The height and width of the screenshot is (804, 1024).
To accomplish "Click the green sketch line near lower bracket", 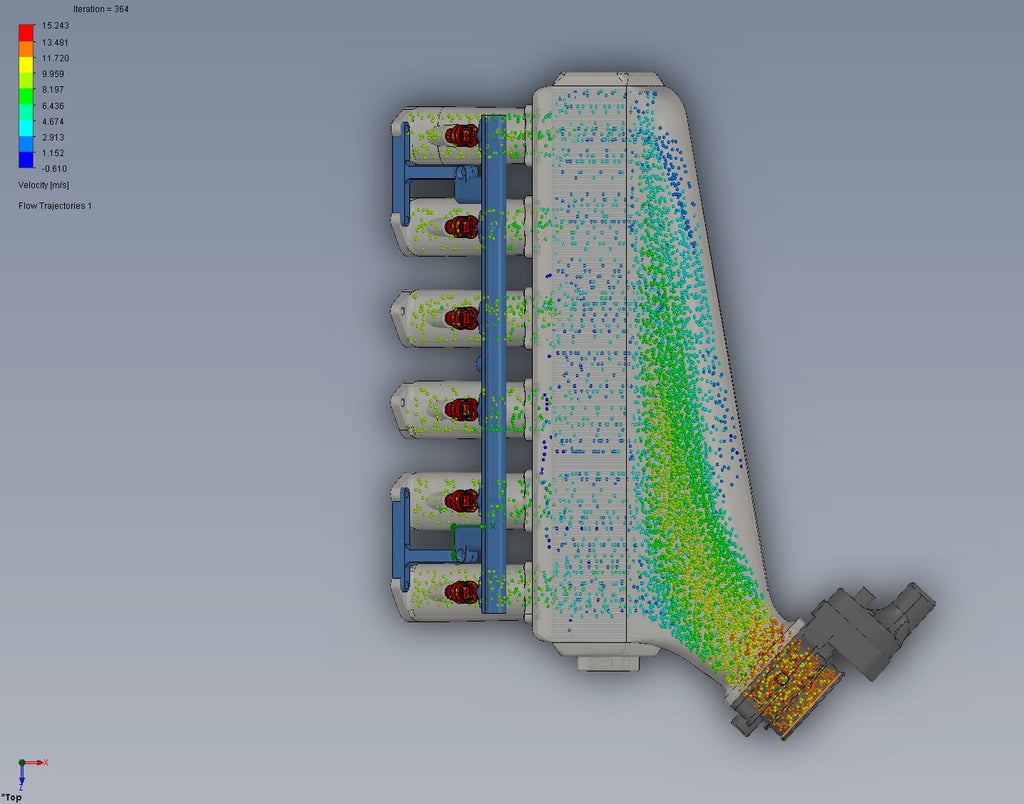I will [468, 526].
